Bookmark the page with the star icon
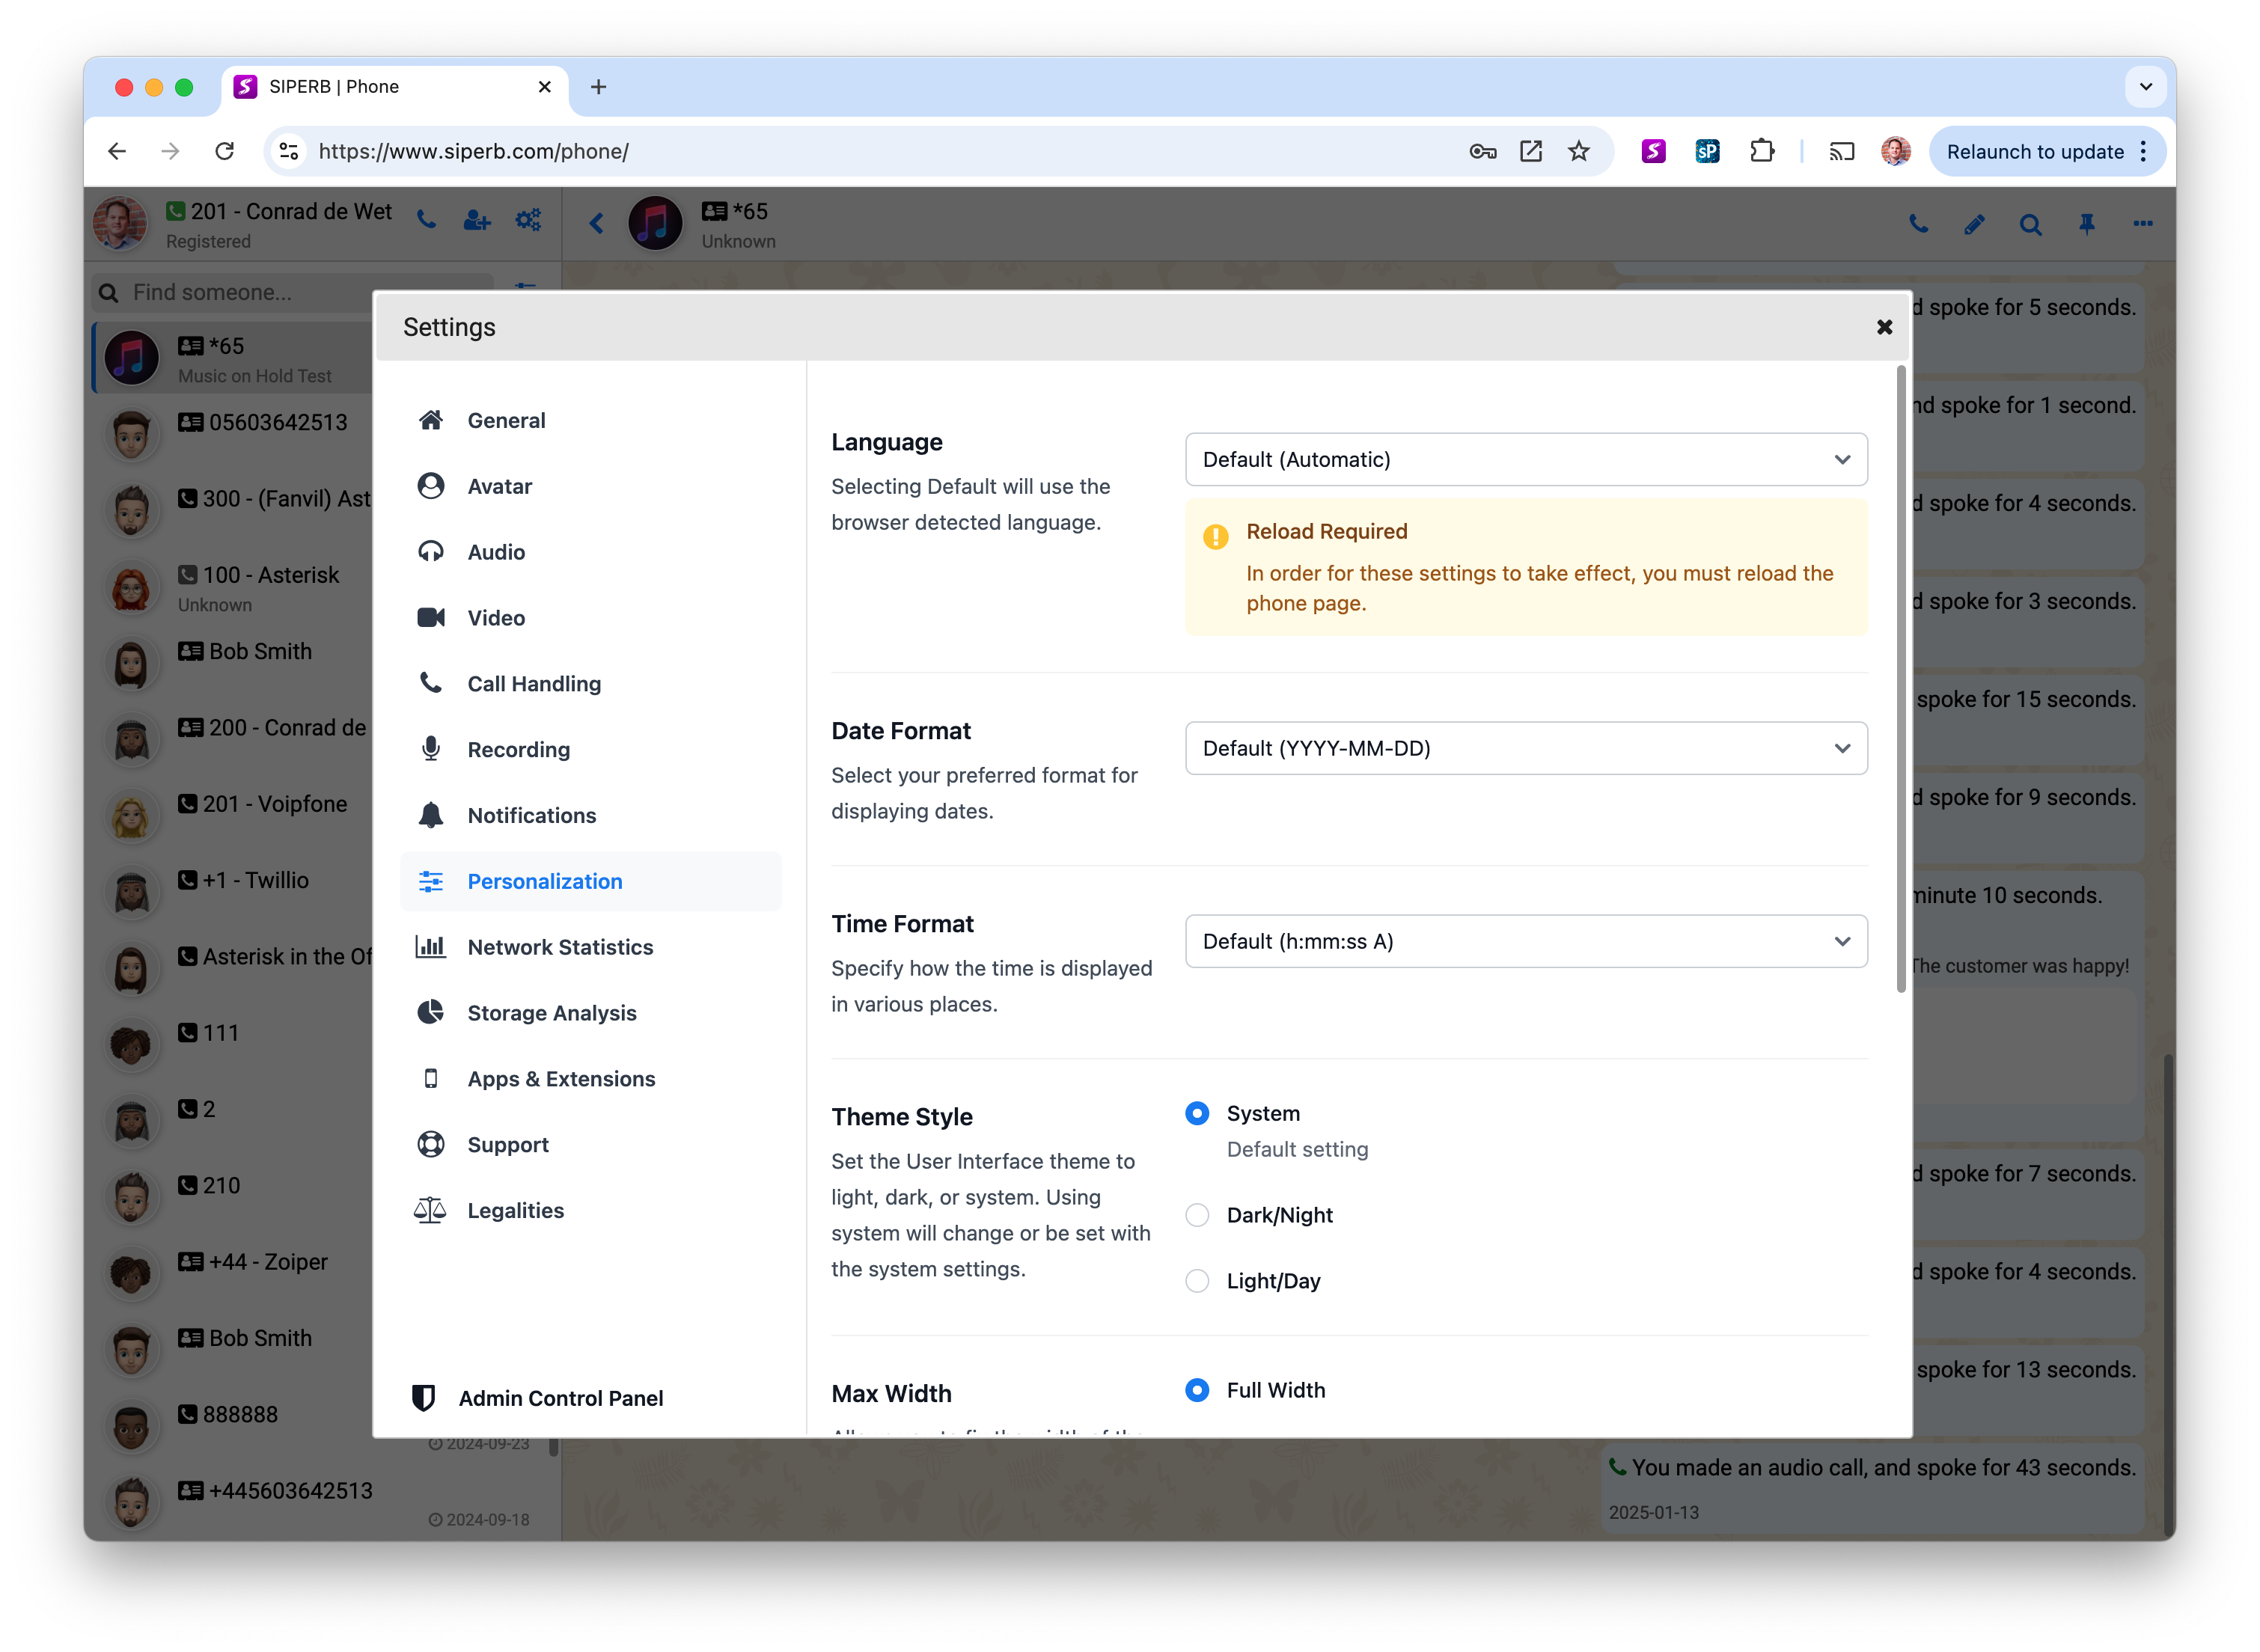Viewport: 2260px width, 1652px height. point(1579,151)
